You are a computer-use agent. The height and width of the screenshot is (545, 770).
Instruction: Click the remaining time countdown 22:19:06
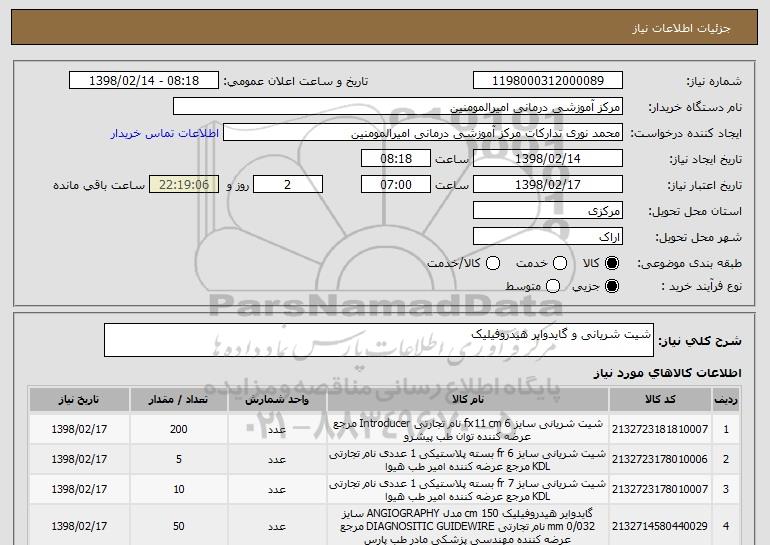[x=184, y=184]
